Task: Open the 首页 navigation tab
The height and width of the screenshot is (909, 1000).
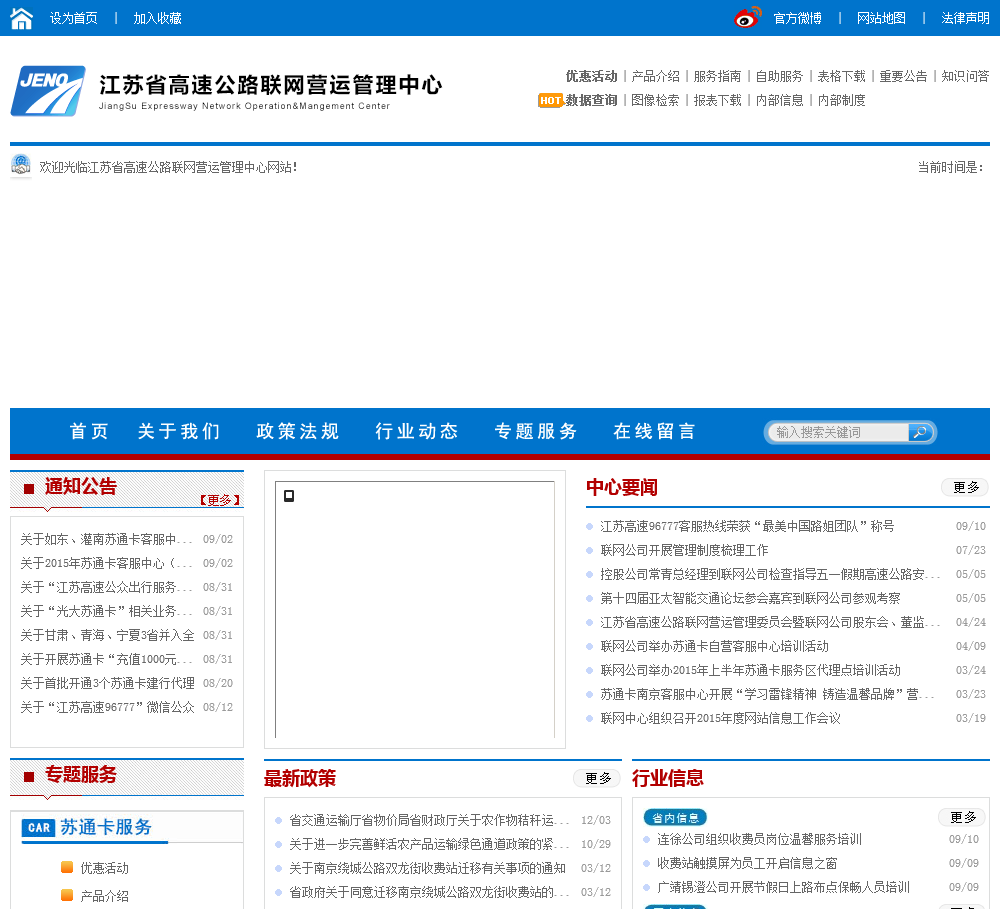Action: coord(89,431)
